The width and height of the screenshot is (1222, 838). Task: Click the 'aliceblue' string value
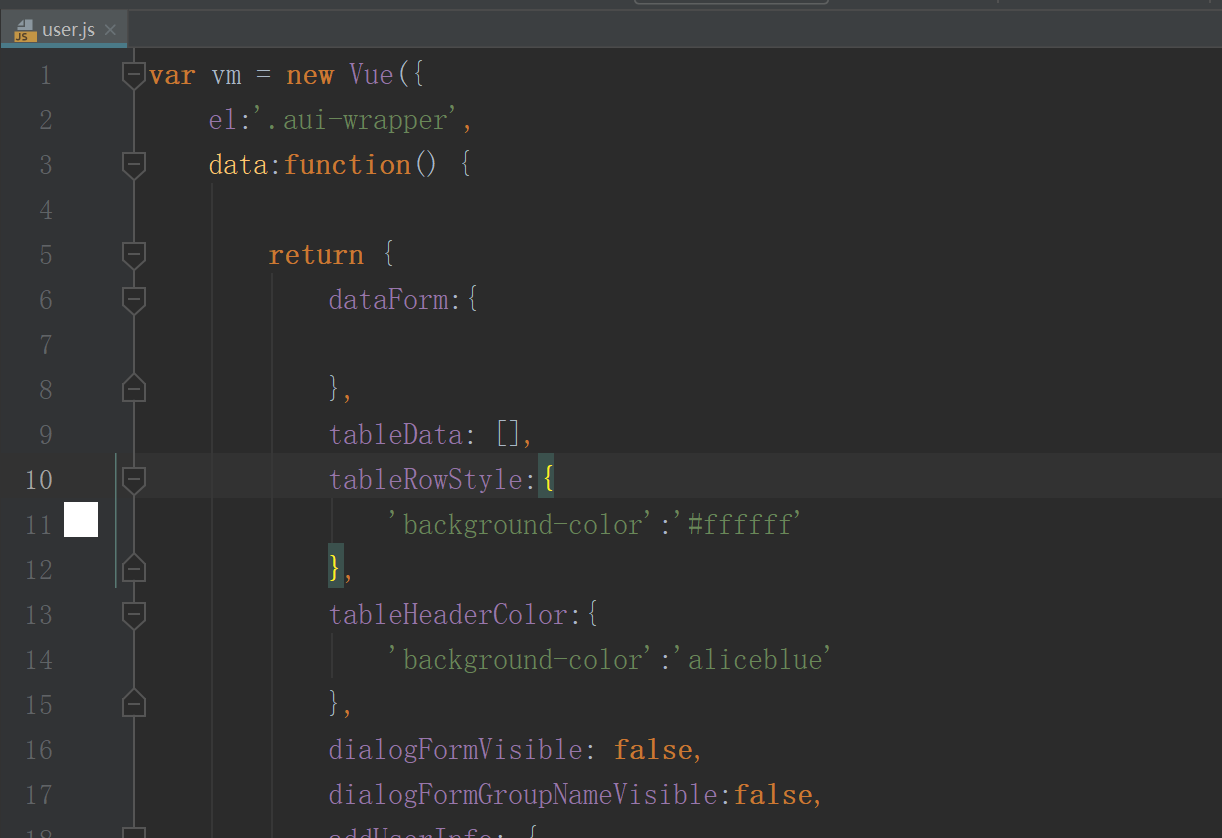757,659
